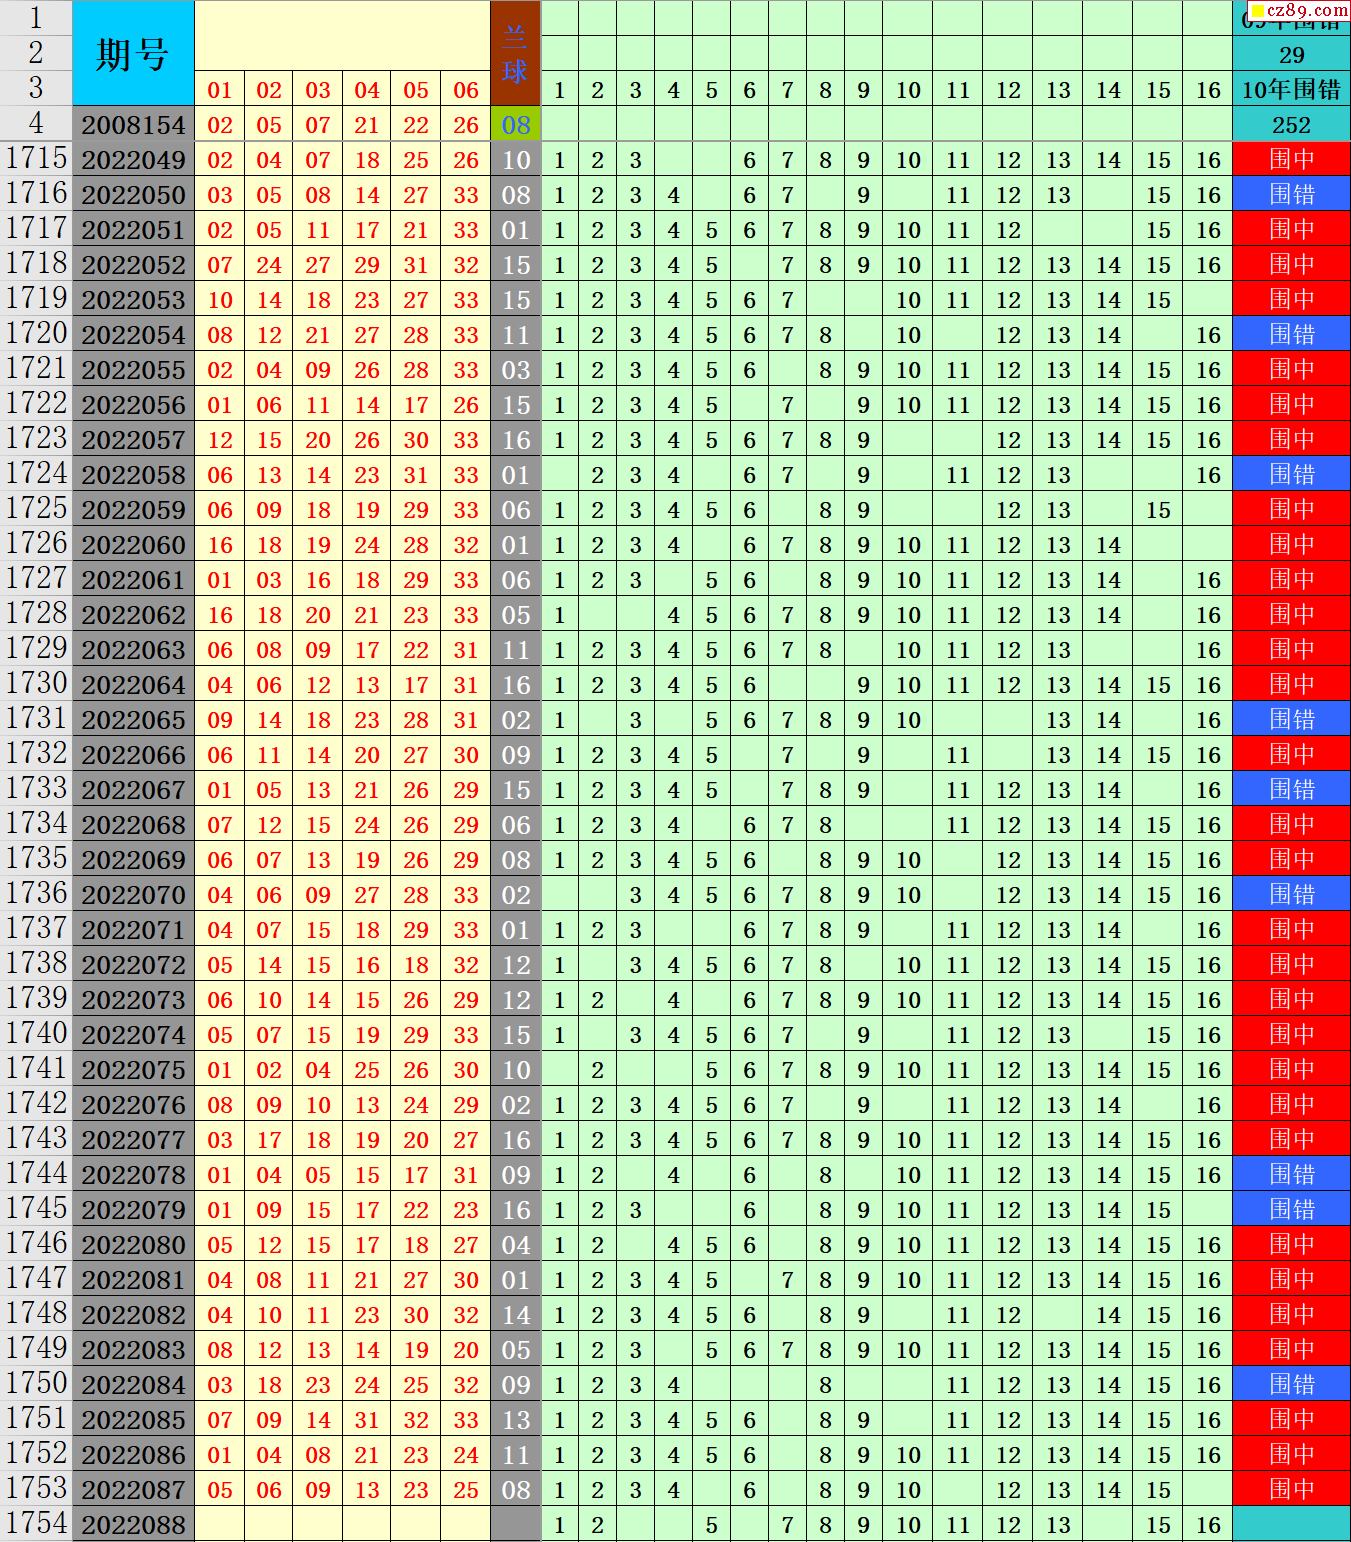Viewport: 1351px width, 1542px height.
Task: Select row header 1715
Action: click(36, 159)
